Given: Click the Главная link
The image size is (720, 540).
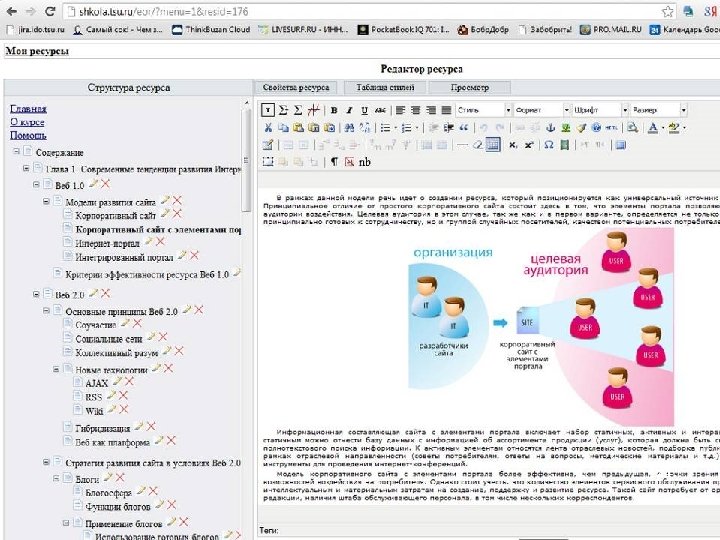Looking at the screenshot, I should pyautogui.click(x=28, y=109).
